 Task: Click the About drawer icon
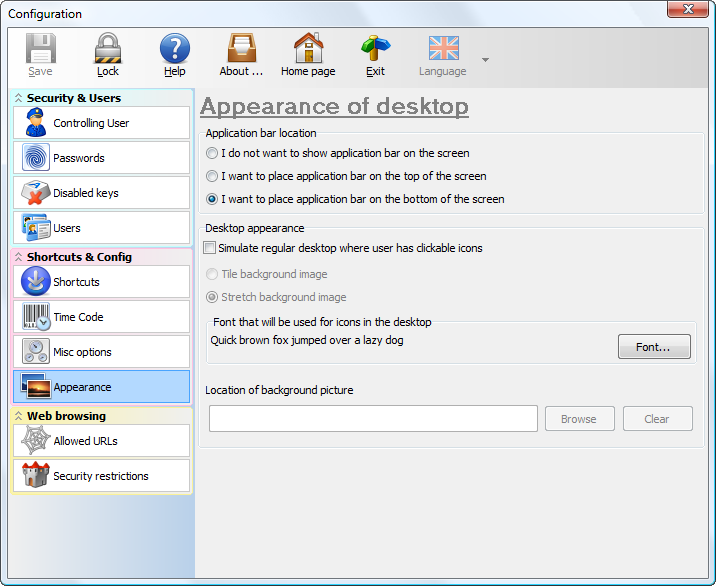click(x=241, y=49)
